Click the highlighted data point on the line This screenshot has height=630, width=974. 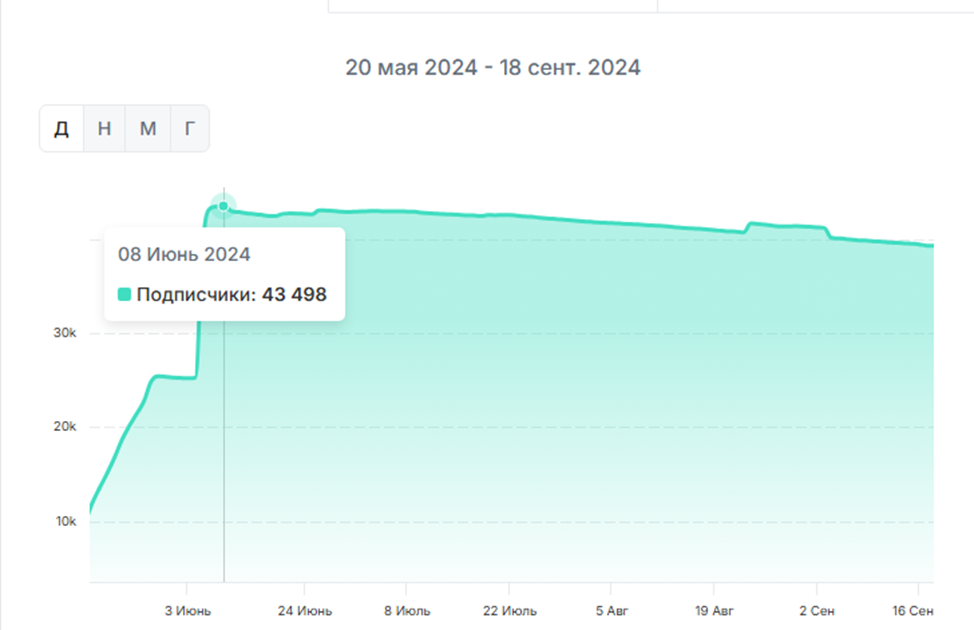pos(224,206)
